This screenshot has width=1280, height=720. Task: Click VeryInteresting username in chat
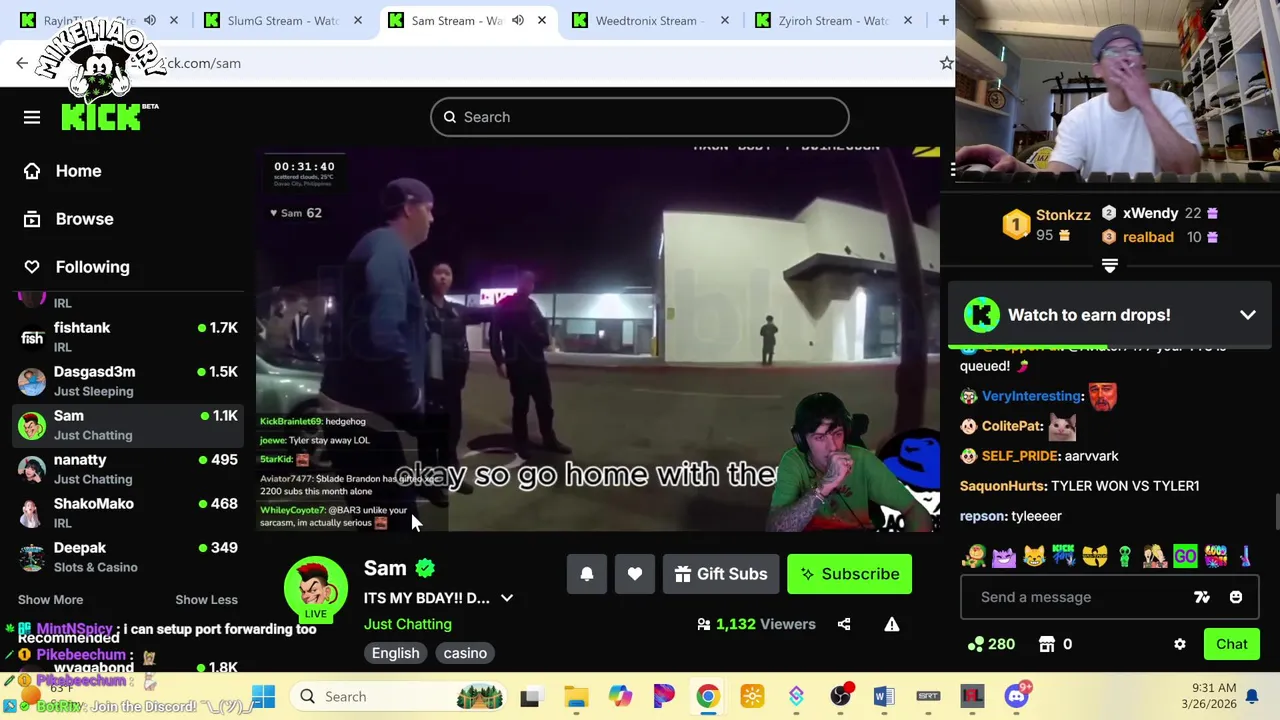(x=1031, y=396)
